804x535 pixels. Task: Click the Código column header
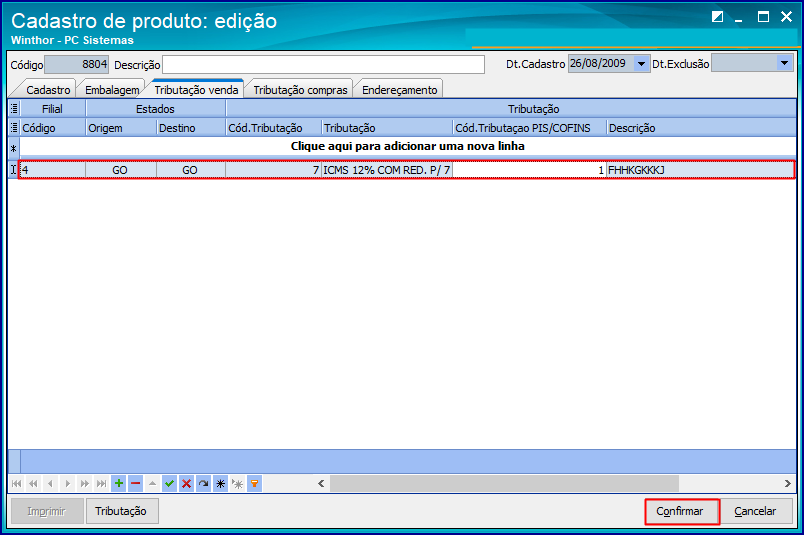53,128
